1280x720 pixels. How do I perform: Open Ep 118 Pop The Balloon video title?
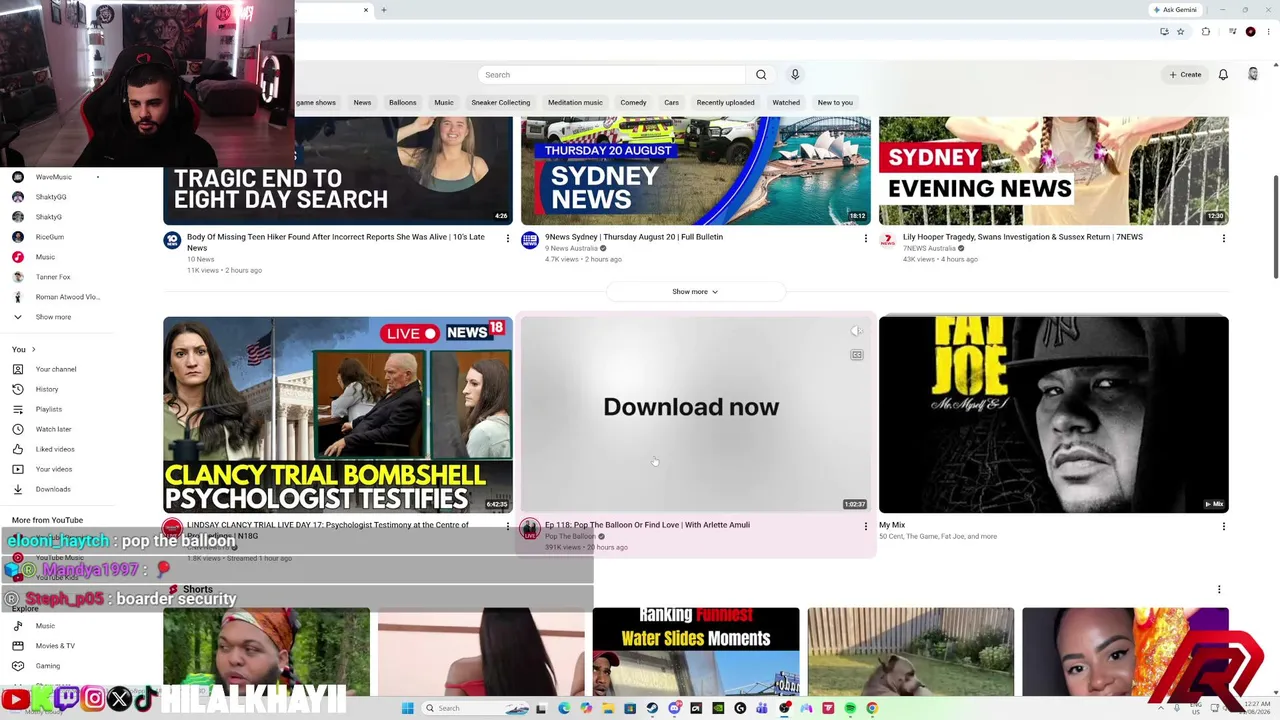(x=647, y=525)
